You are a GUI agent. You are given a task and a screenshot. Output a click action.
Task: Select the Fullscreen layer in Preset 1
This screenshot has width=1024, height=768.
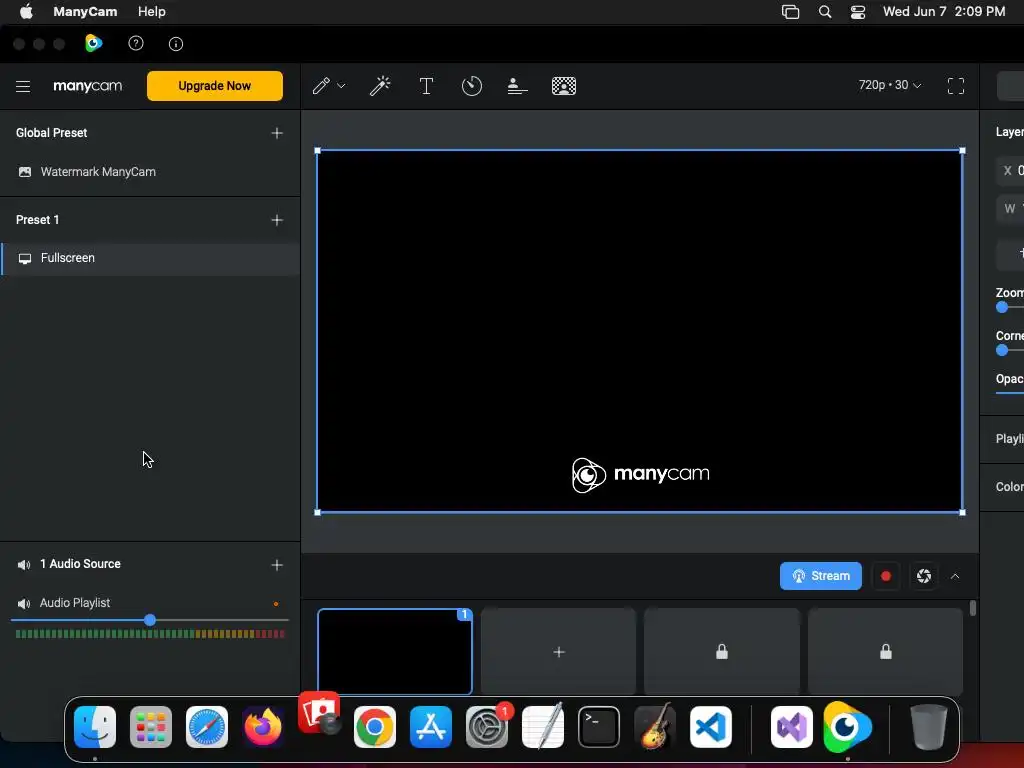150,259
